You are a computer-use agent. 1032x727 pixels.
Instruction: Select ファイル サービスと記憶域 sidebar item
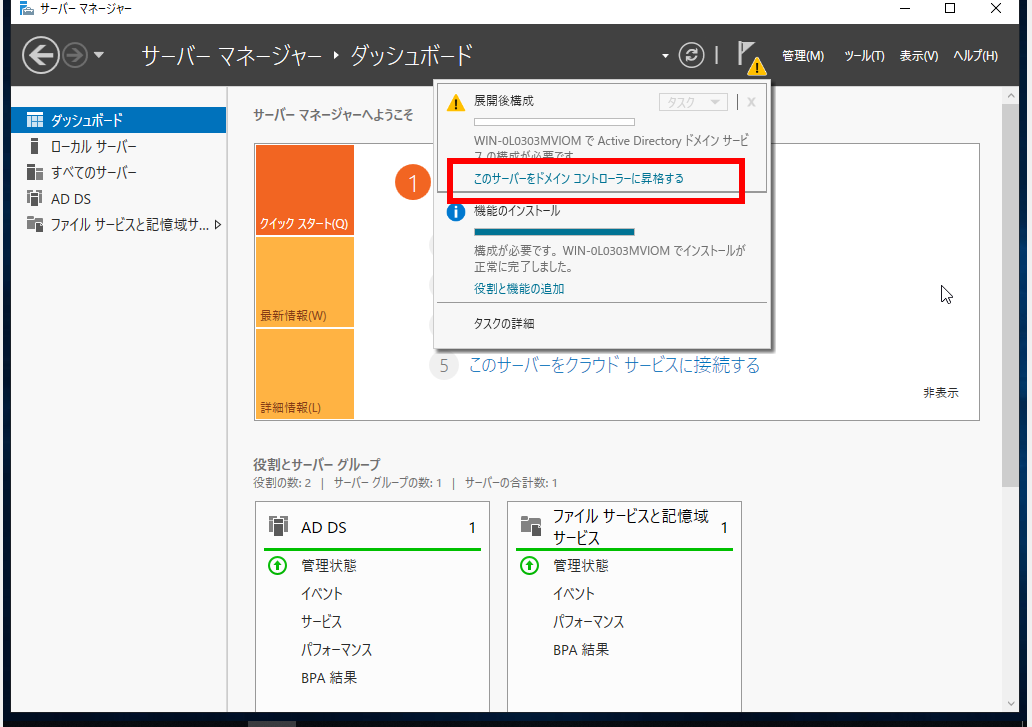pyautogui.click(x=118, y=225)
